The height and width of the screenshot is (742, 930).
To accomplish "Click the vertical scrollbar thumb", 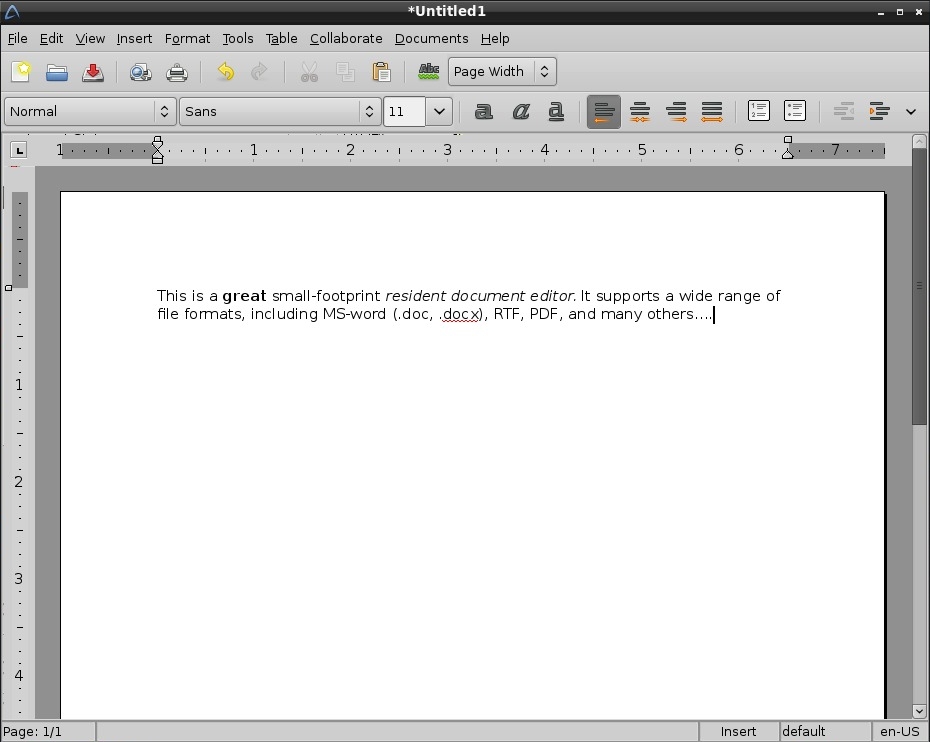I will (919, 286).
